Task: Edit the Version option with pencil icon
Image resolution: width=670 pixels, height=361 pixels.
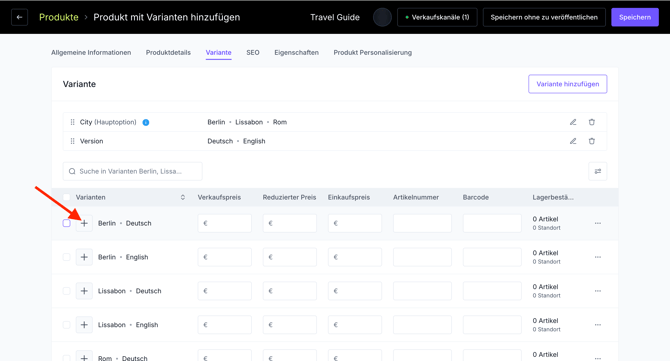Action: pyautogui.click(x=573, y=141)
